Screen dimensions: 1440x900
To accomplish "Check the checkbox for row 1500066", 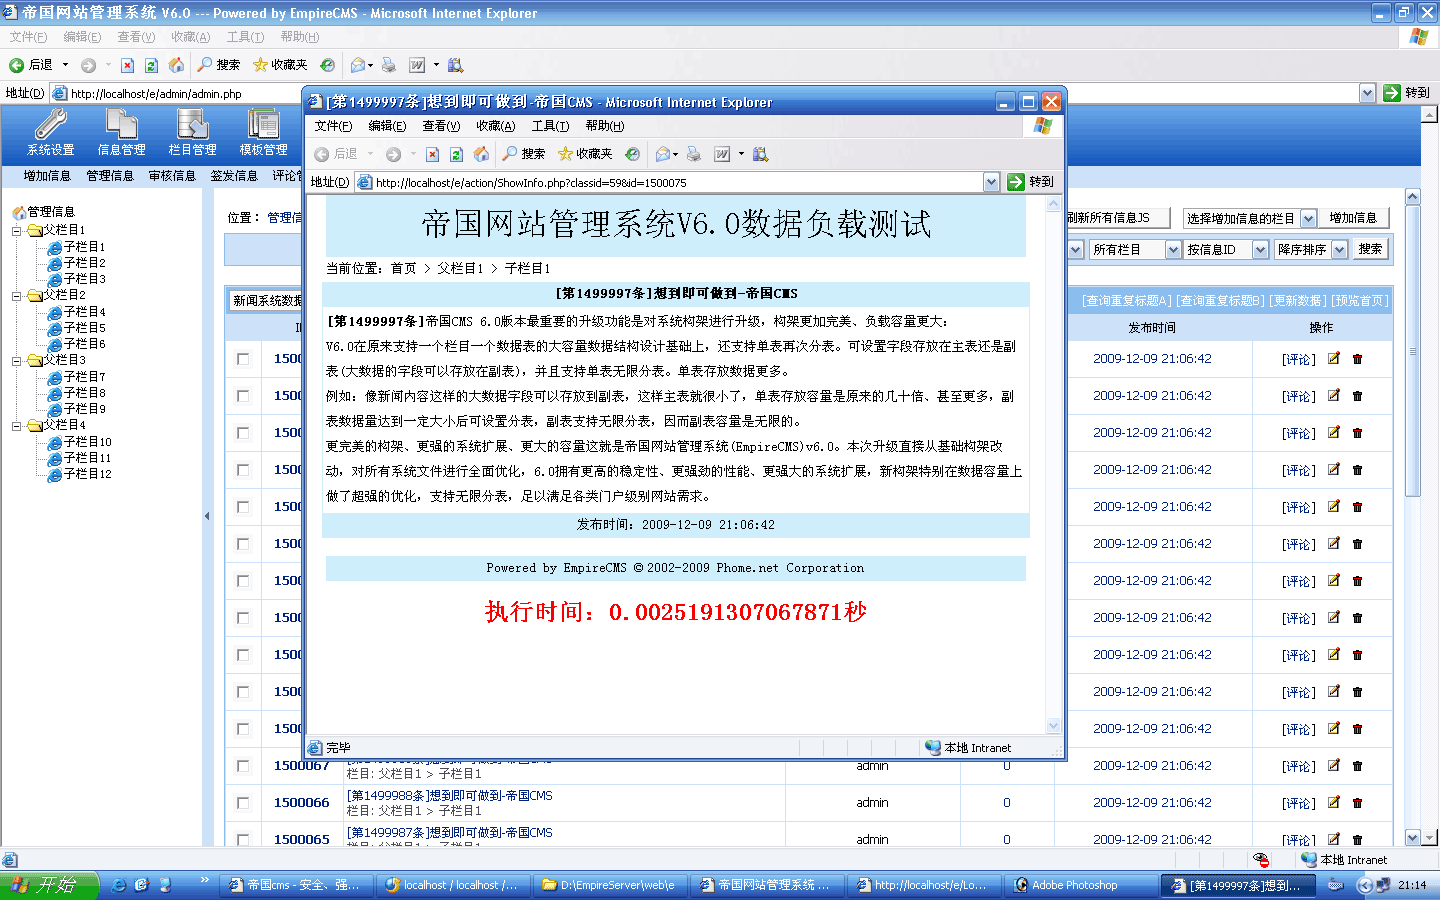I will (x=243, y=803).
